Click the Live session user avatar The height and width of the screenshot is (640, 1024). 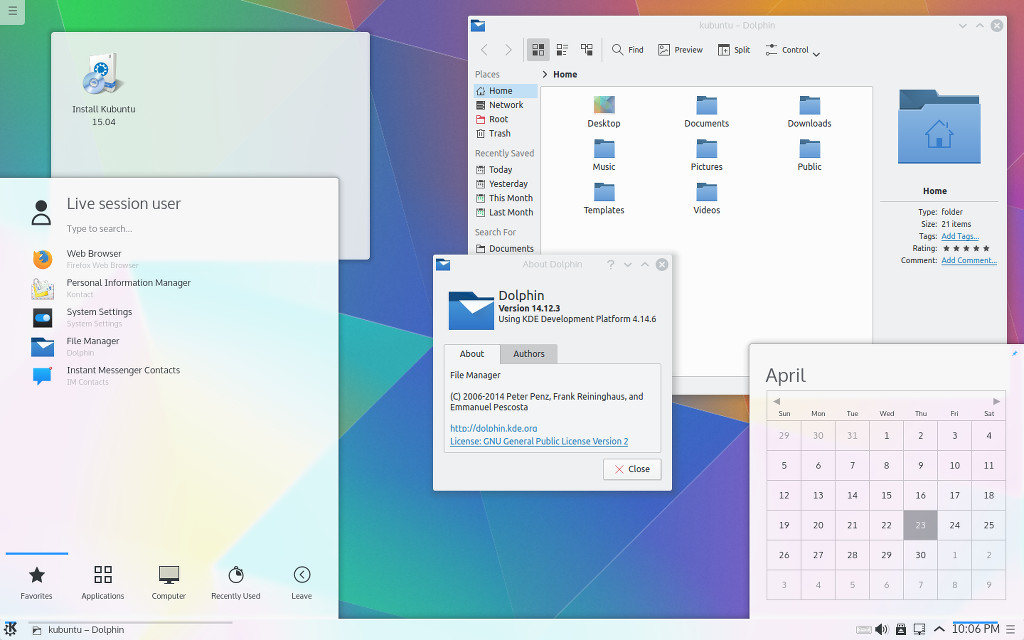tap(41, 212)
